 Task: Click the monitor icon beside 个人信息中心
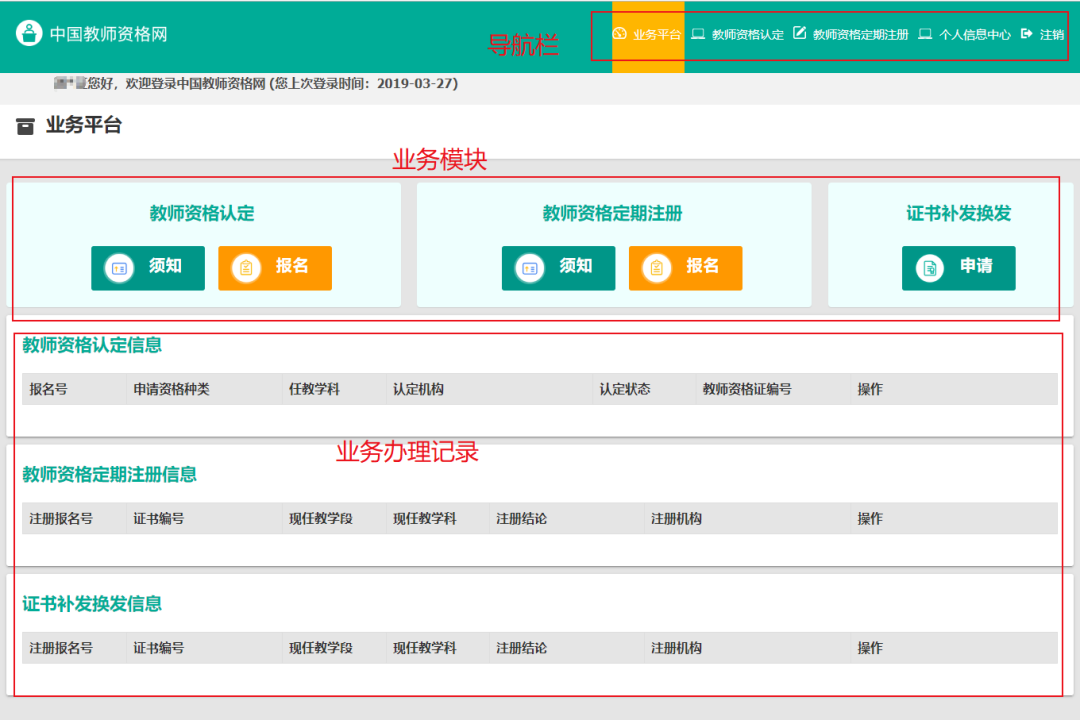pyautogui.click(x=925, y=34)
